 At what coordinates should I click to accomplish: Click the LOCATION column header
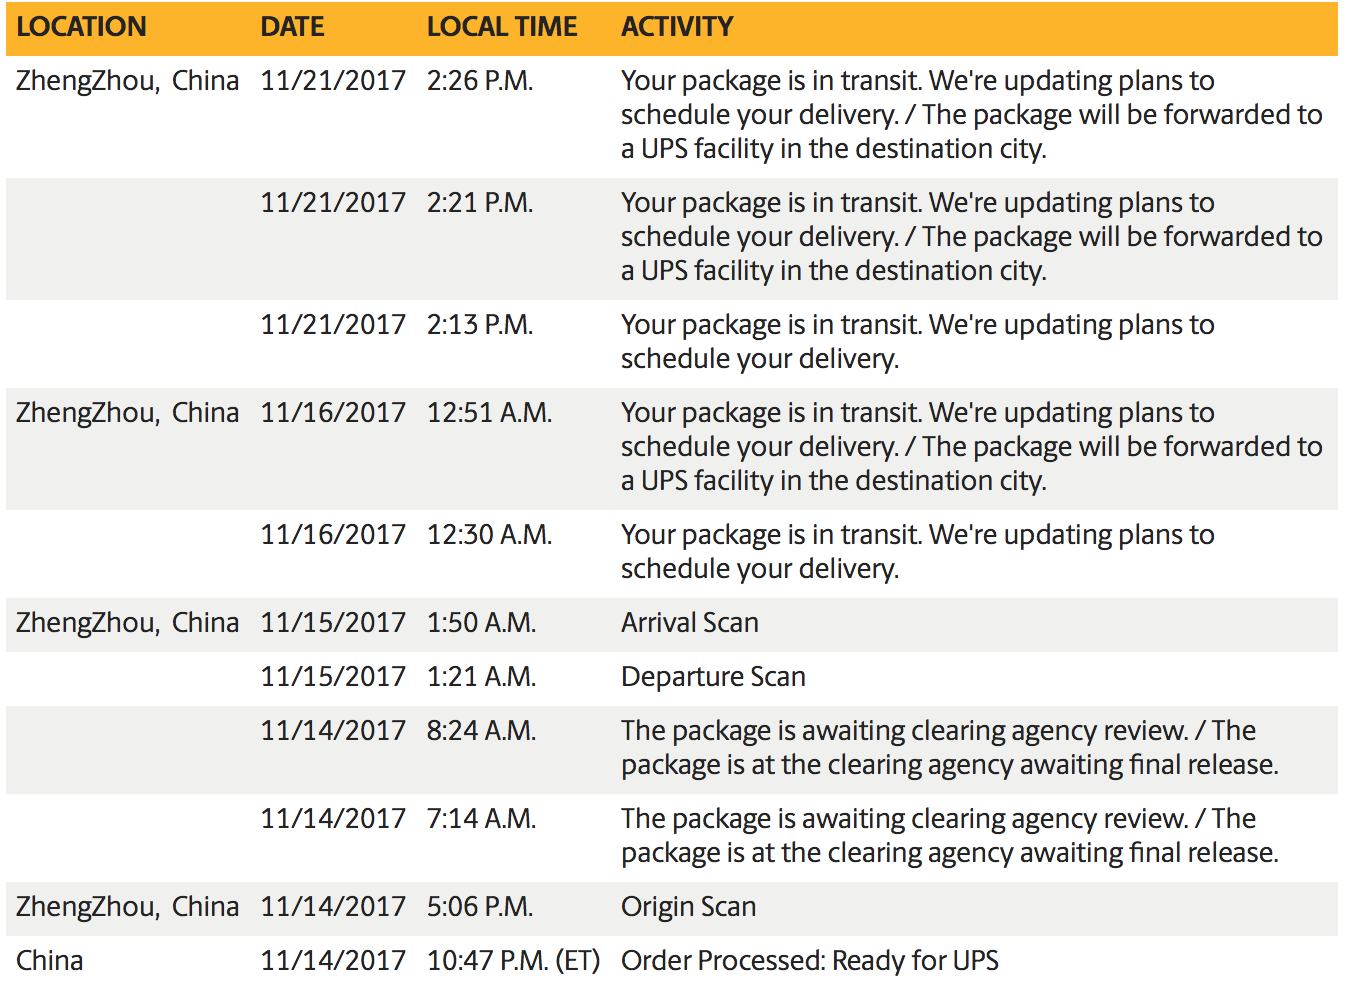coord(81,27)
